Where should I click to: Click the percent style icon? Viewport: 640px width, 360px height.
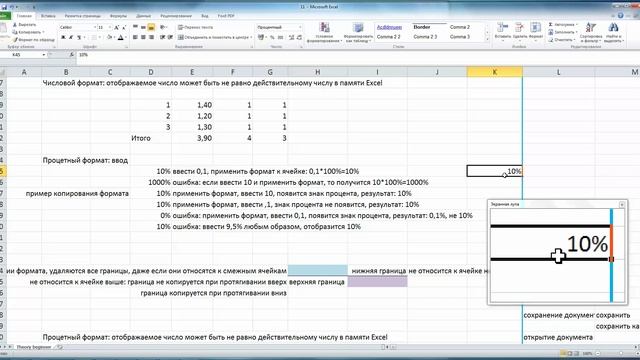click(272, 38)
